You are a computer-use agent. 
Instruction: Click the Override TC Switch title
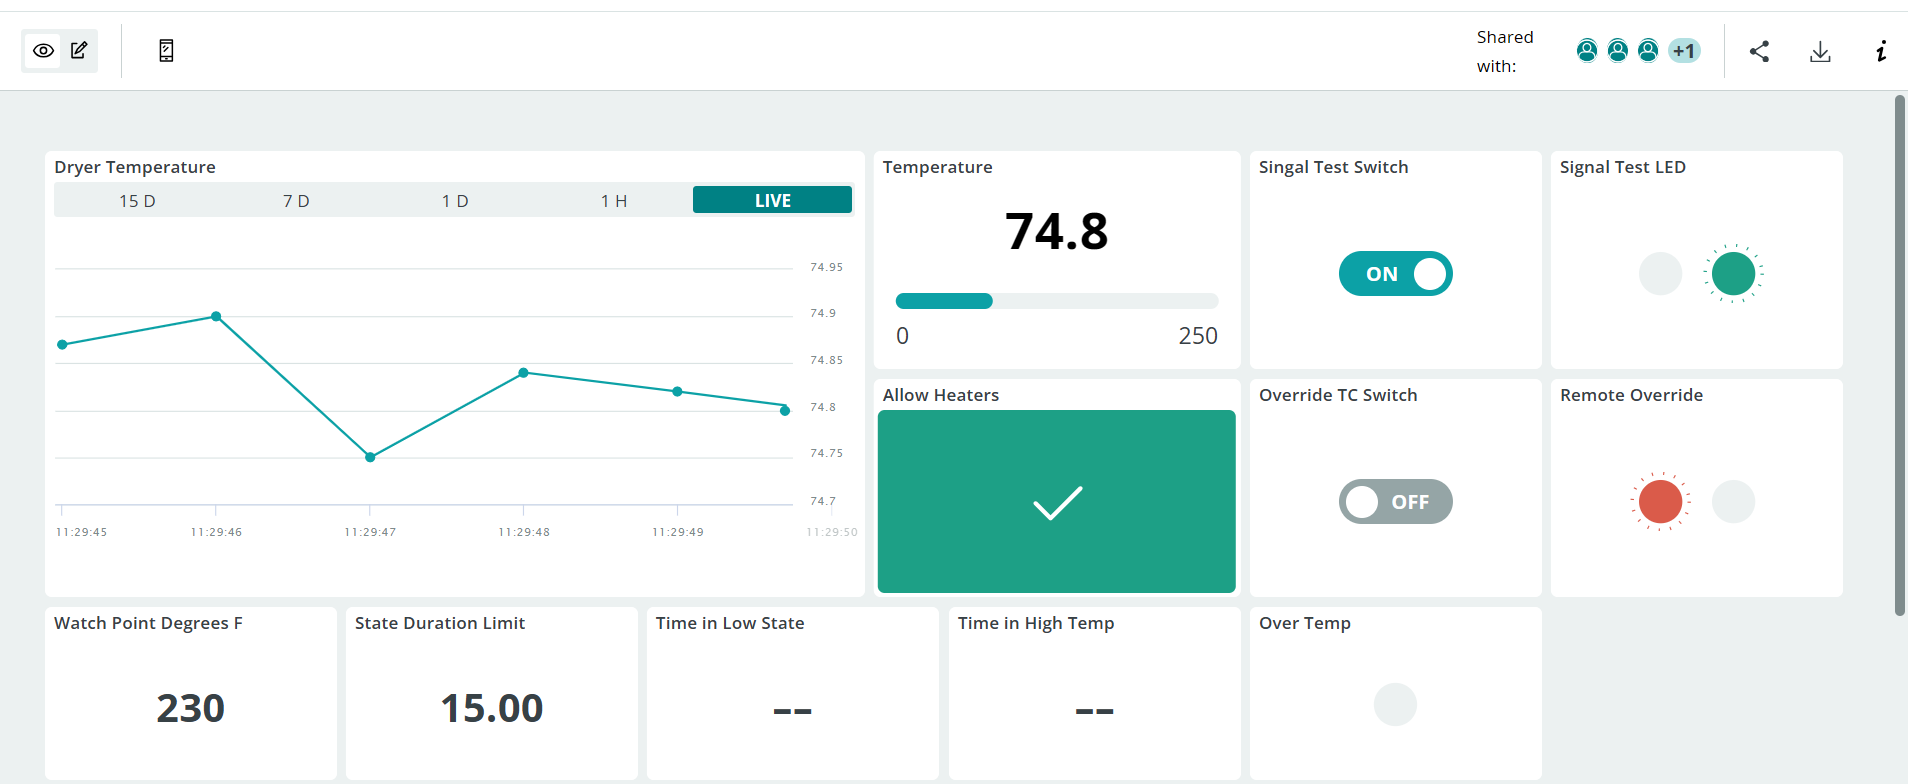pos(1338,395)
